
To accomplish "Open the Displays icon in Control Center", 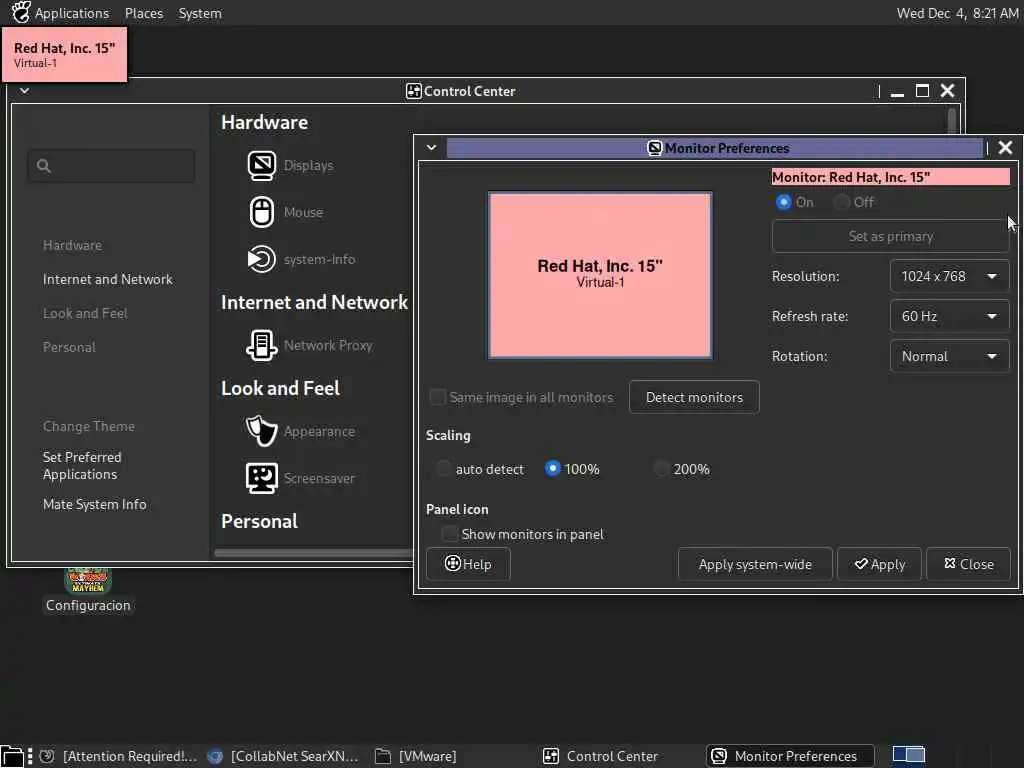I will (262, 165).
